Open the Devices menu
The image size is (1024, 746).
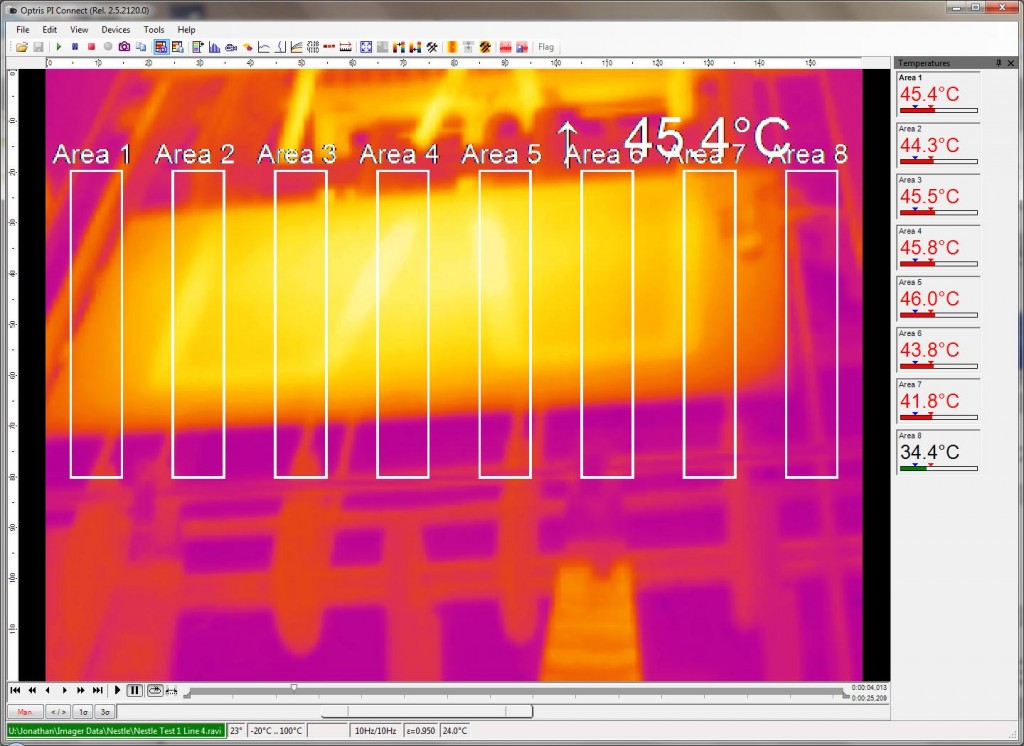tap(116, 30)
